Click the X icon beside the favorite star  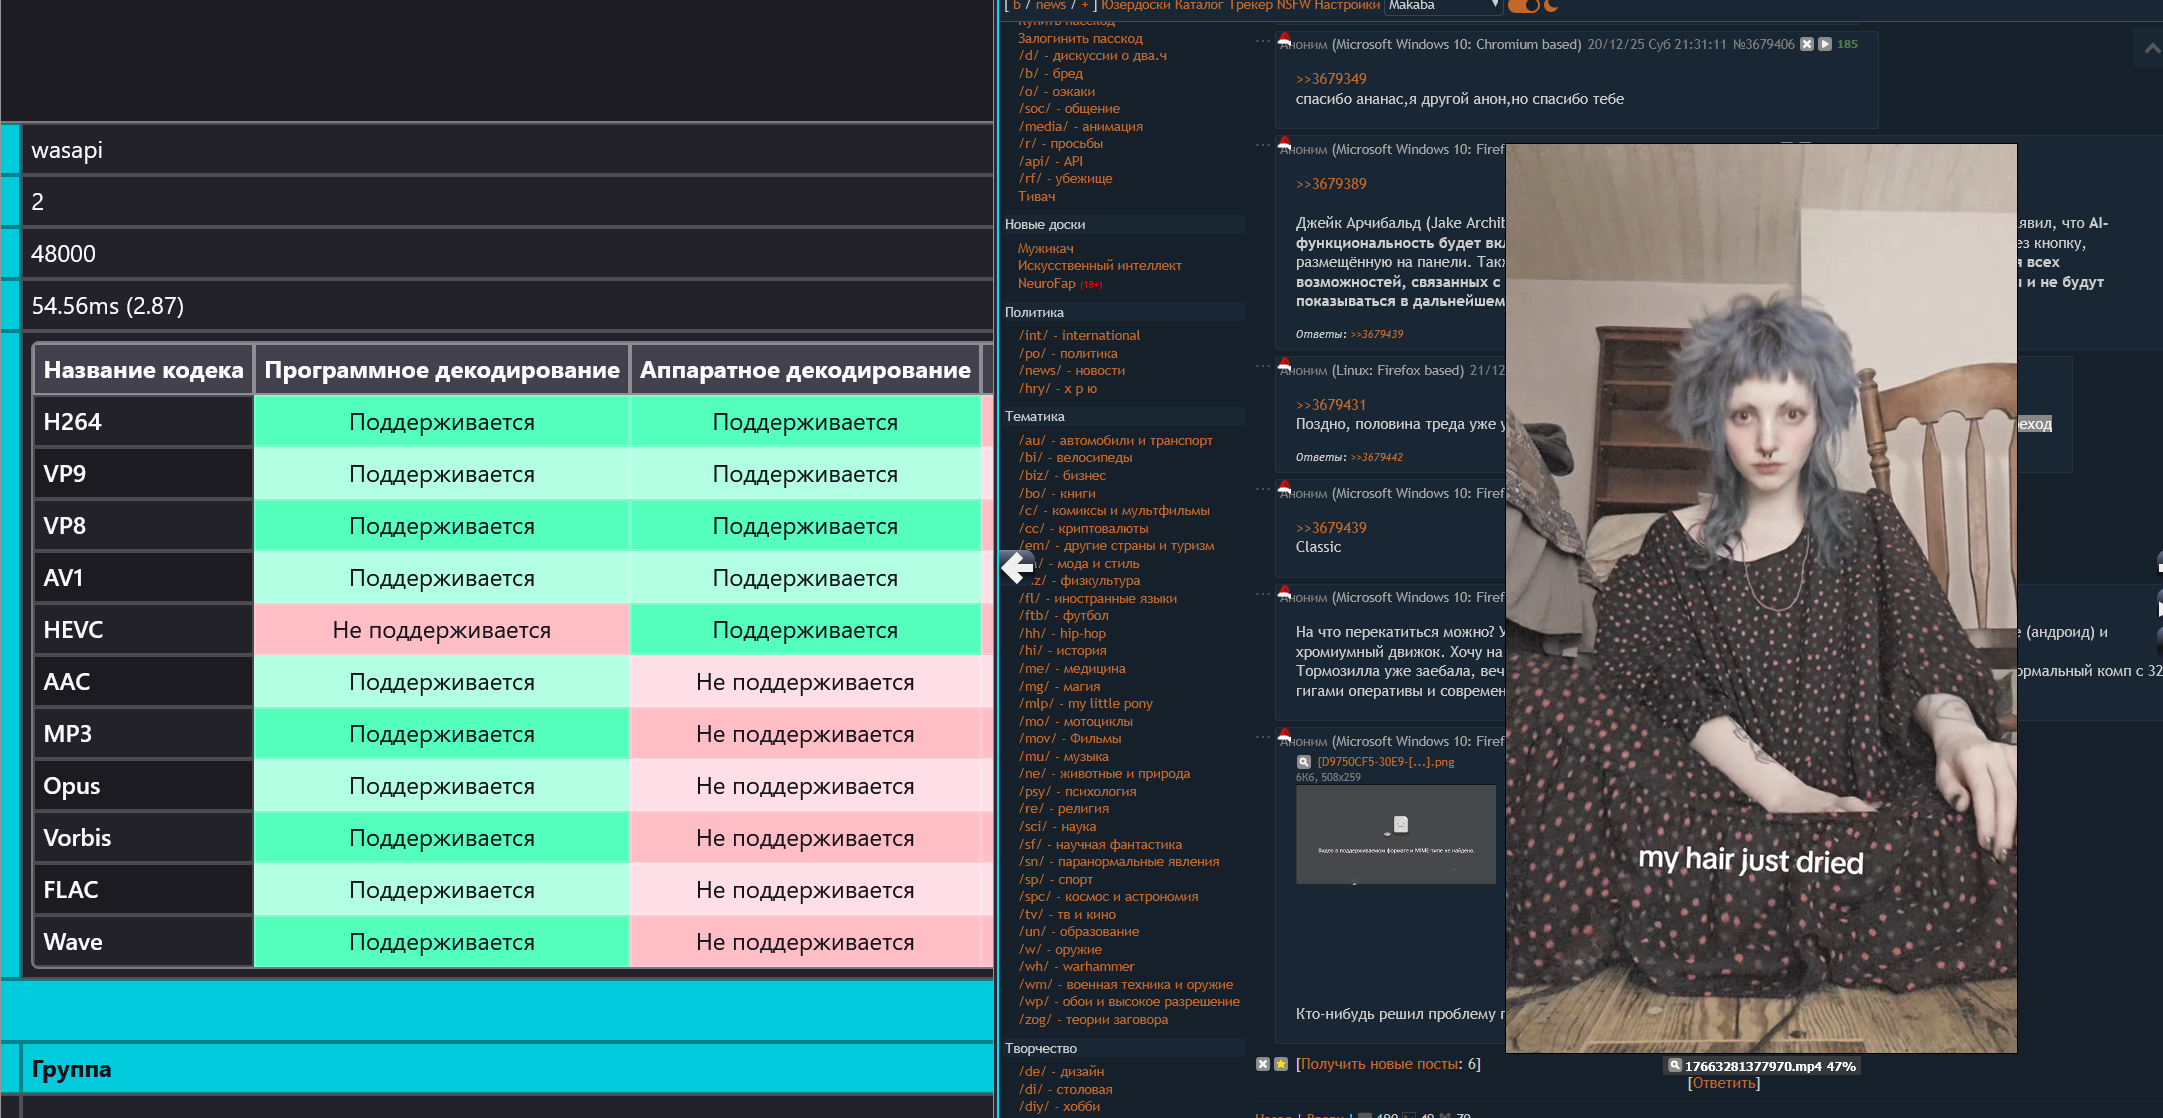pyautogui.click(x=1263, y=1064)
